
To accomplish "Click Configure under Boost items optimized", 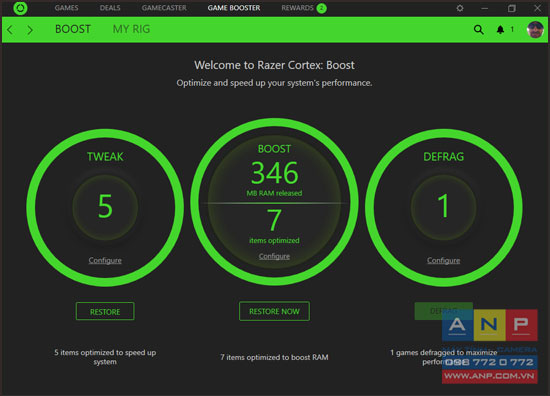I will pyautogui.click(x=274, y=256).
